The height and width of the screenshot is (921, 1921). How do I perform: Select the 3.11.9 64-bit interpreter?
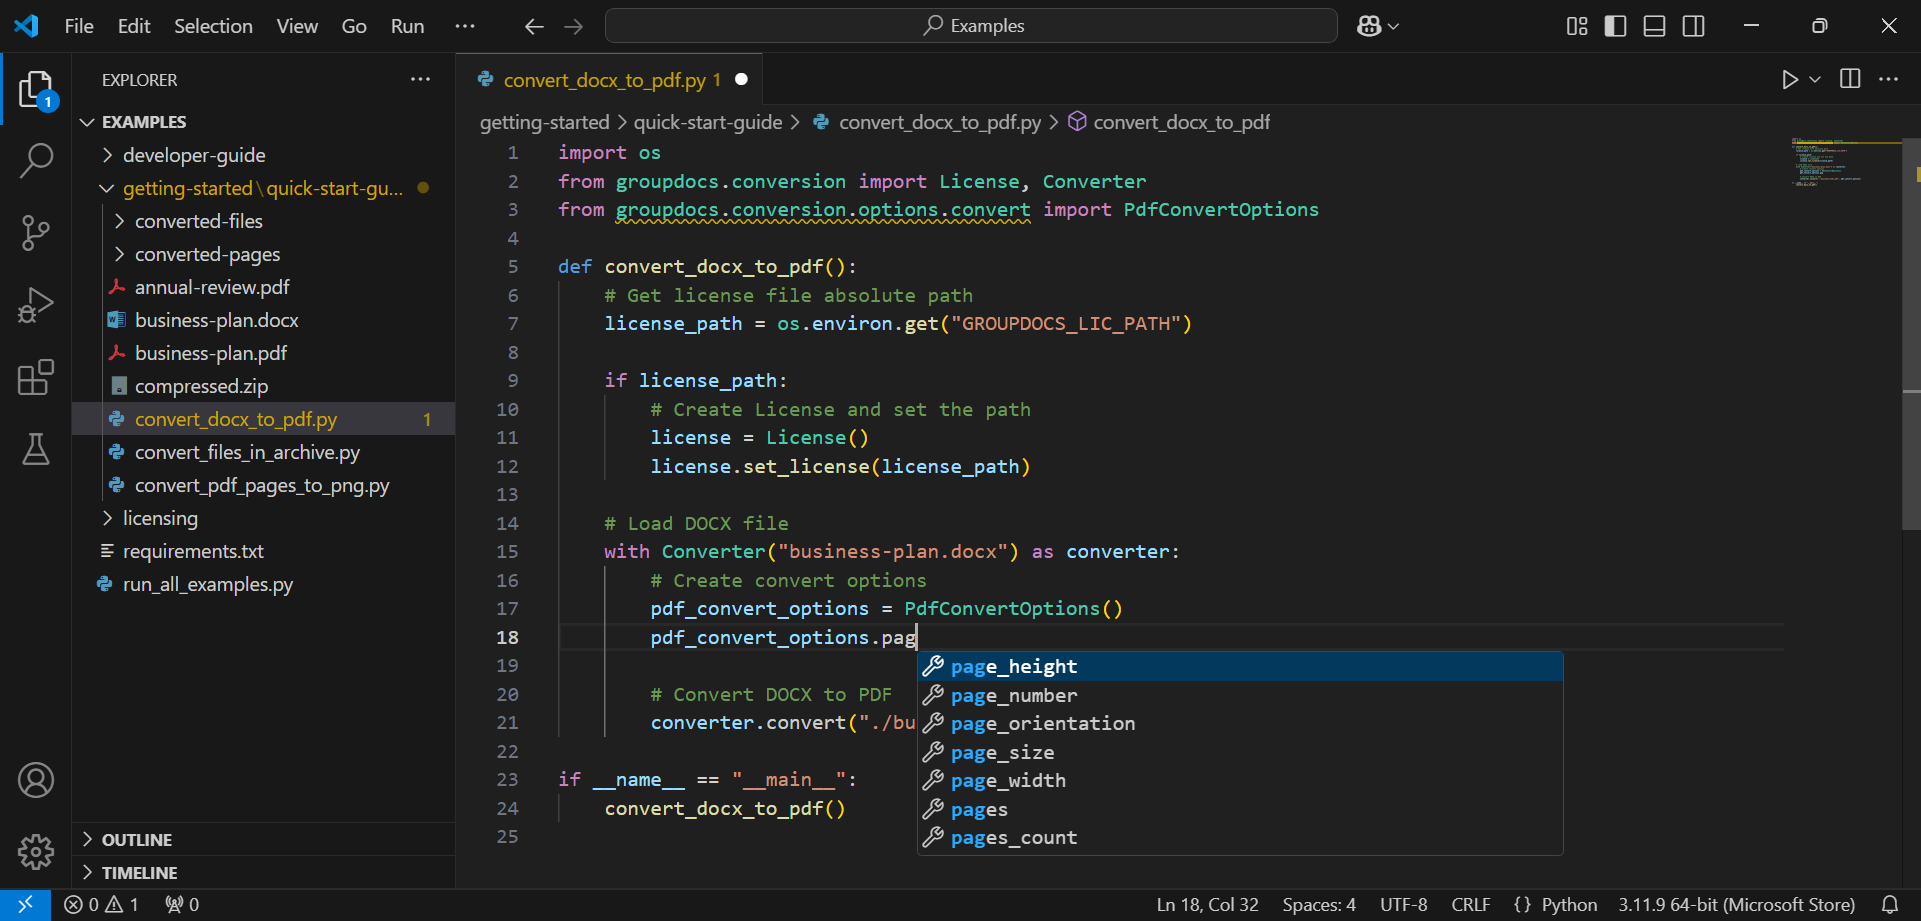tap(1737, 904)
